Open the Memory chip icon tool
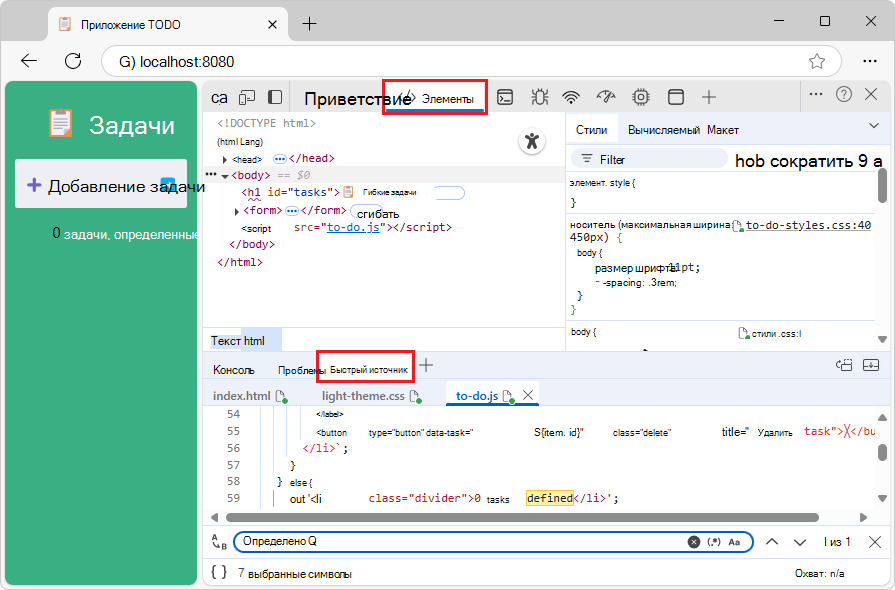 (x=640, y=97)
